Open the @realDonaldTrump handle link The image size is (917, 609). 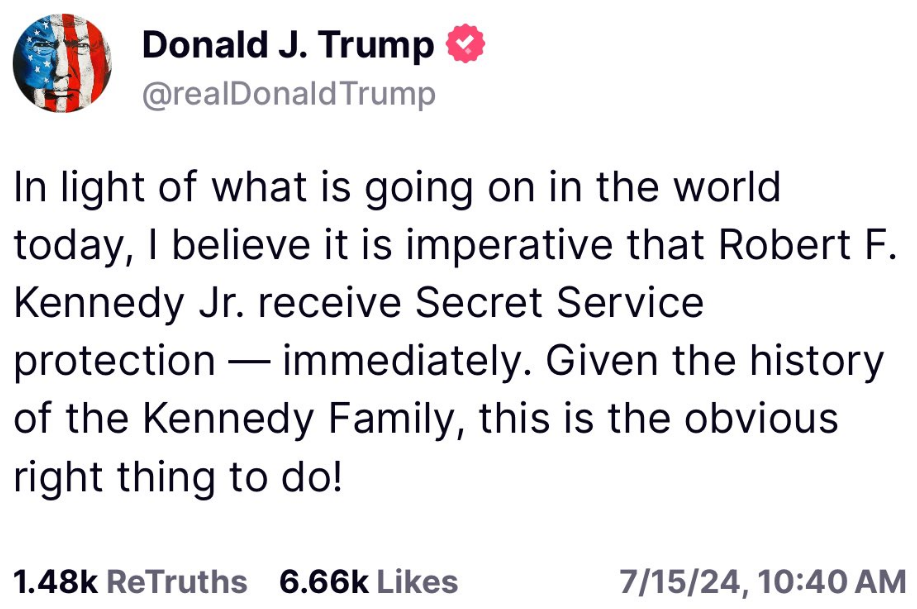289,94
